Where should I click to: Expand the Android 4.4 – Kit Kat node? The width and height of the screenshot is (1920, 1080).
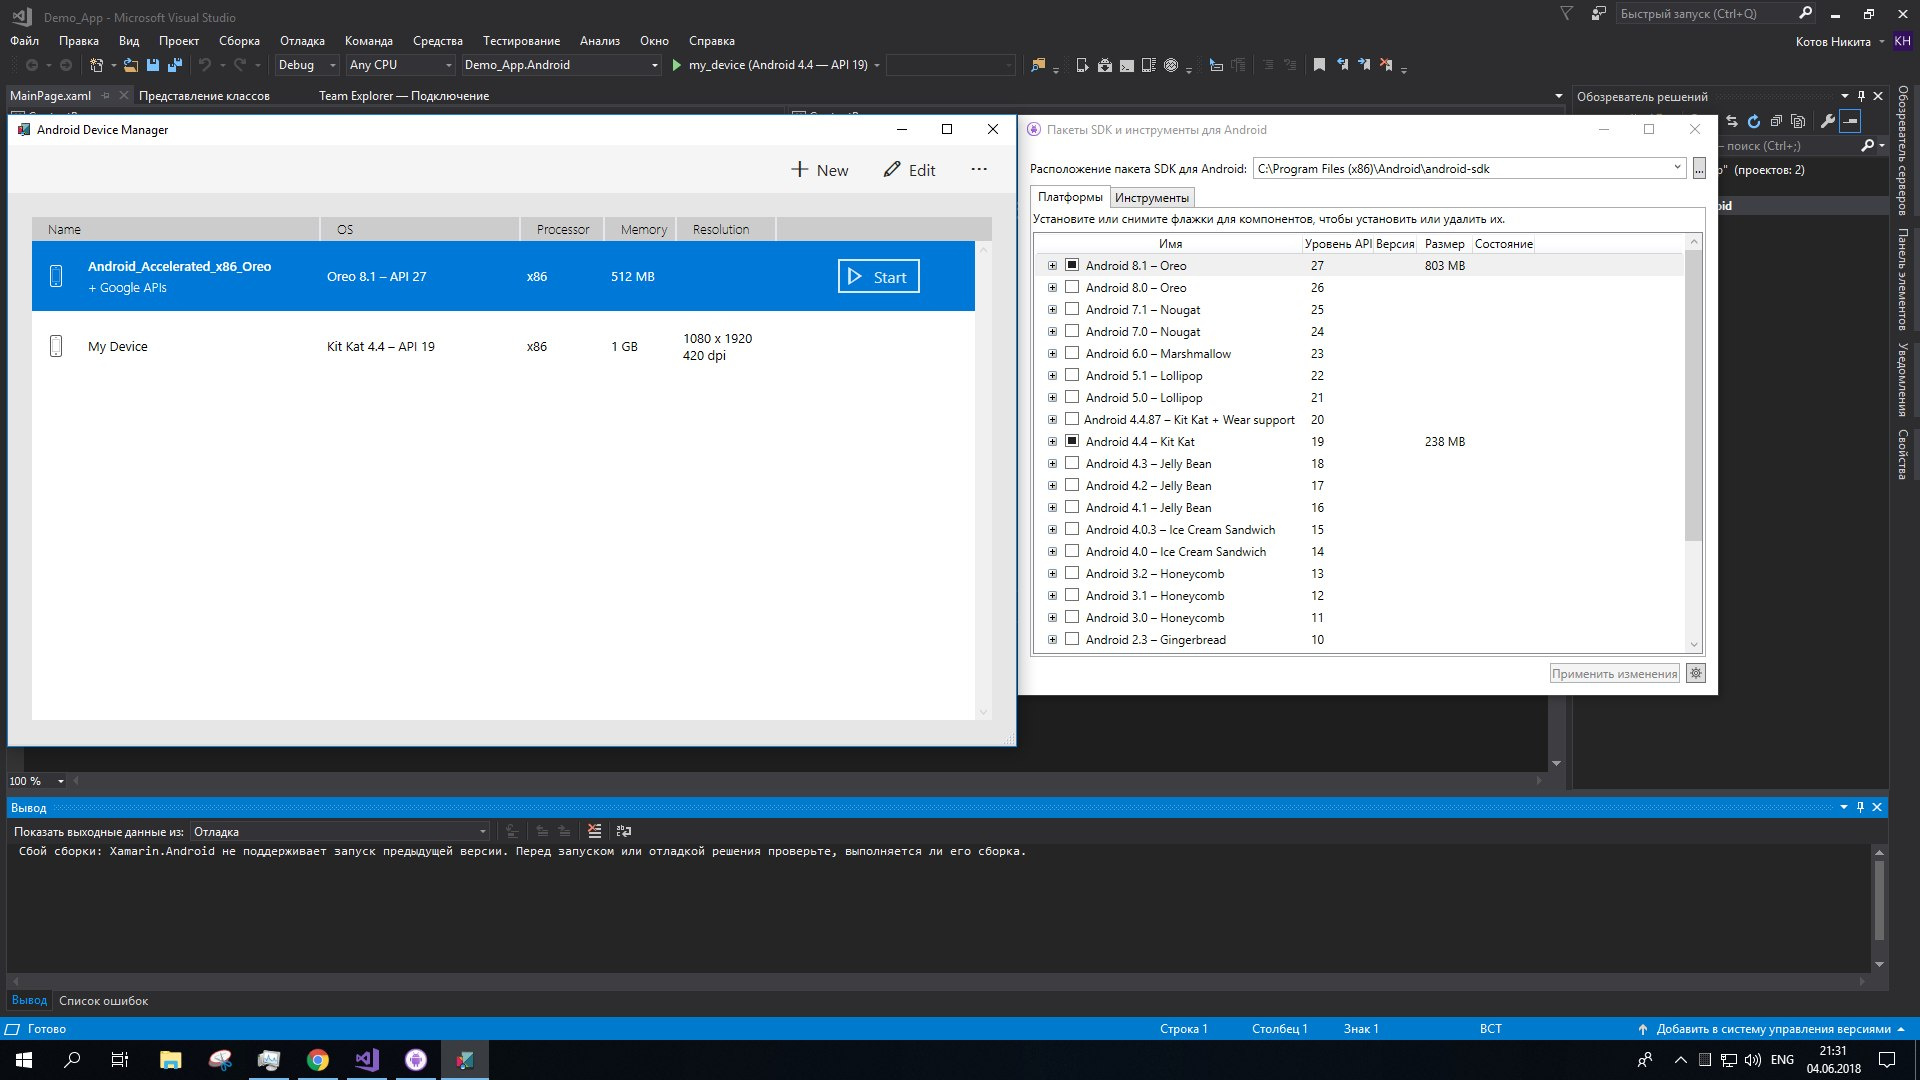pyautogui.click(x=1052, y=442)
